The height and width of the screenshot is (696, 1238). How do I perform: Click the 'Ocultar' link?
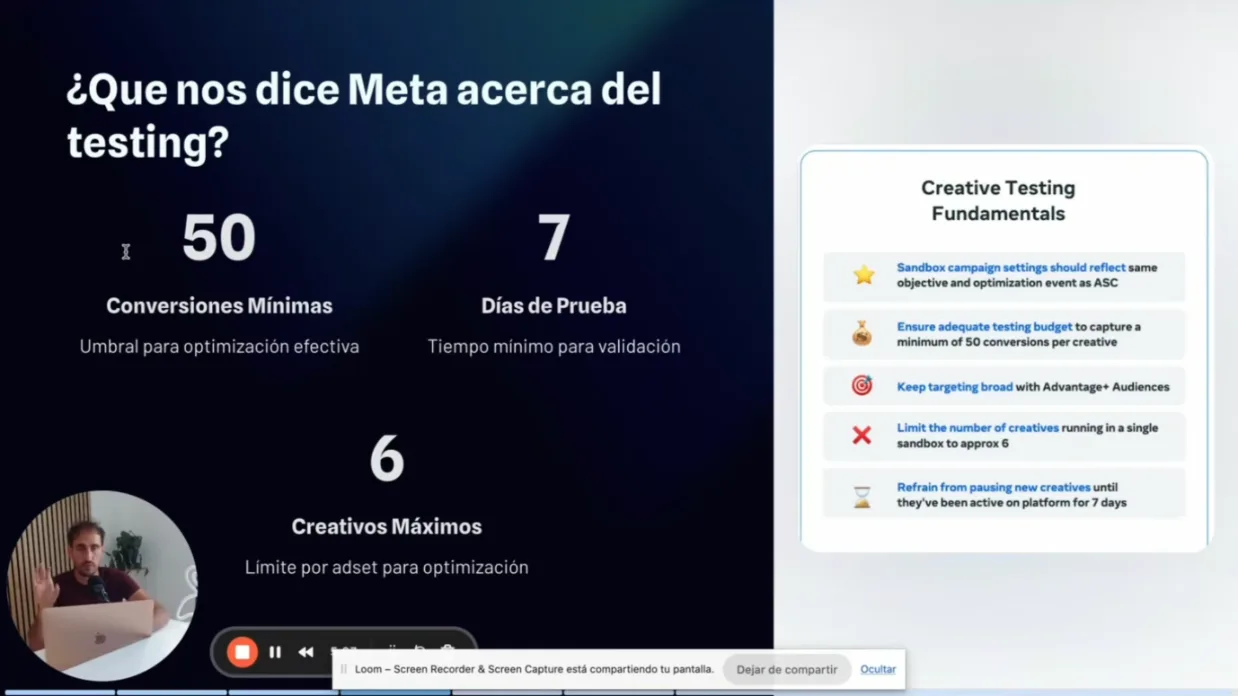878,669
